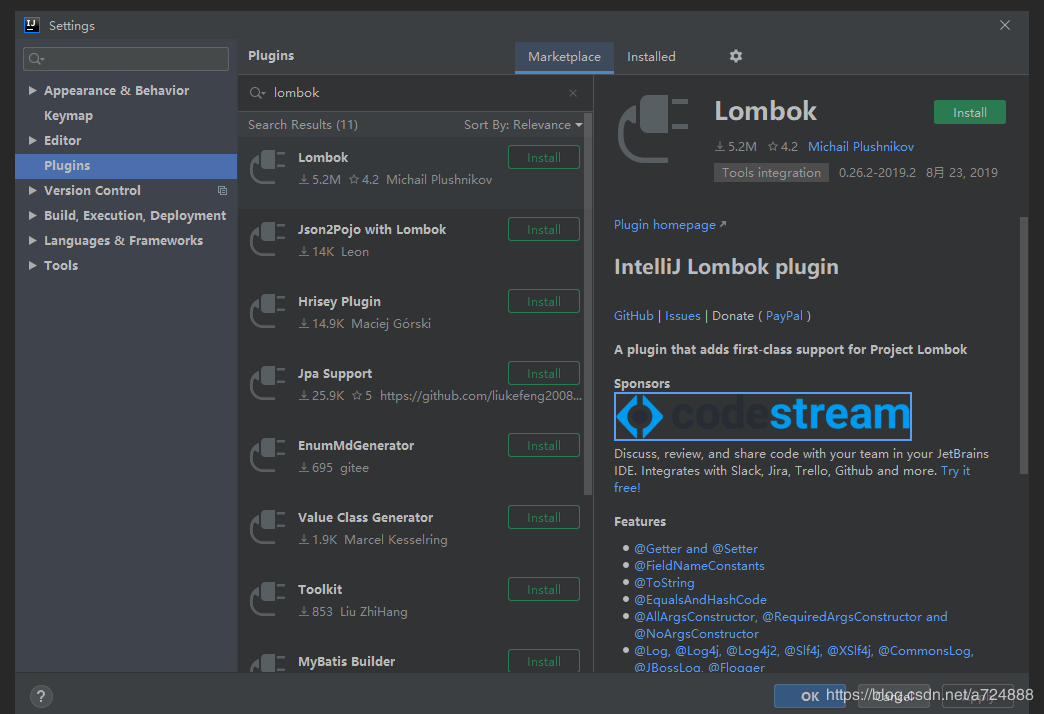Click the plugin description scrollbar

[1023, 345]
